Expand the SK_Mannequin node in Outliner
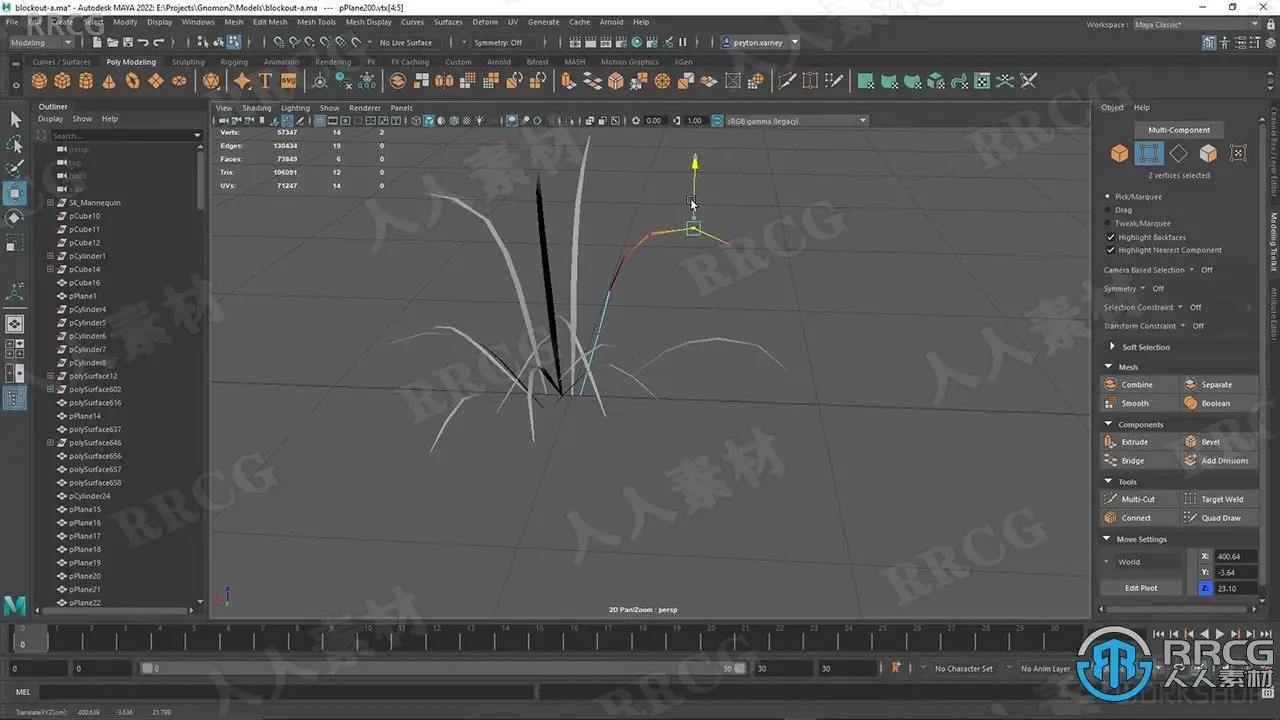Viewport: 1280px width, 720px height. [51, 203]
